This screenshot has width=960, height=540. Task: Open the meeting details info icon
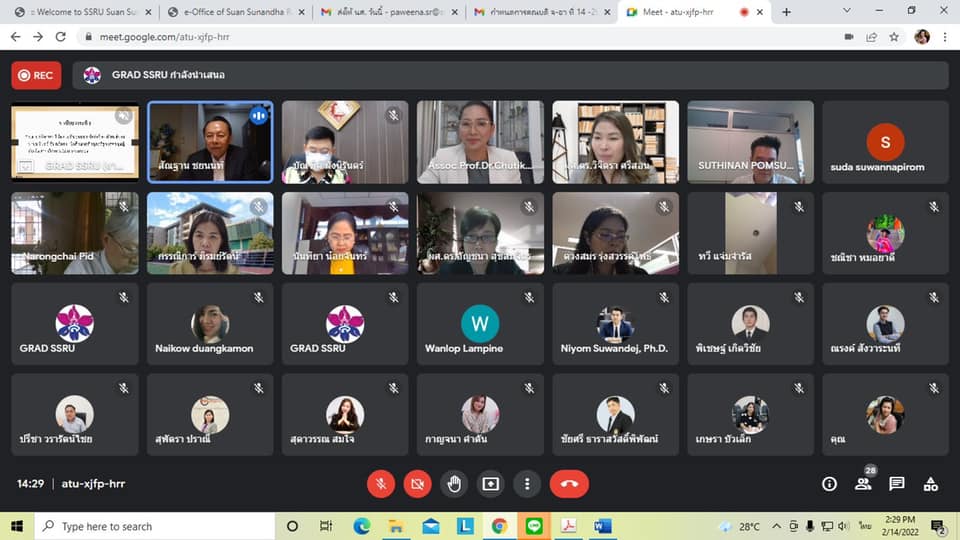[829, 484]
